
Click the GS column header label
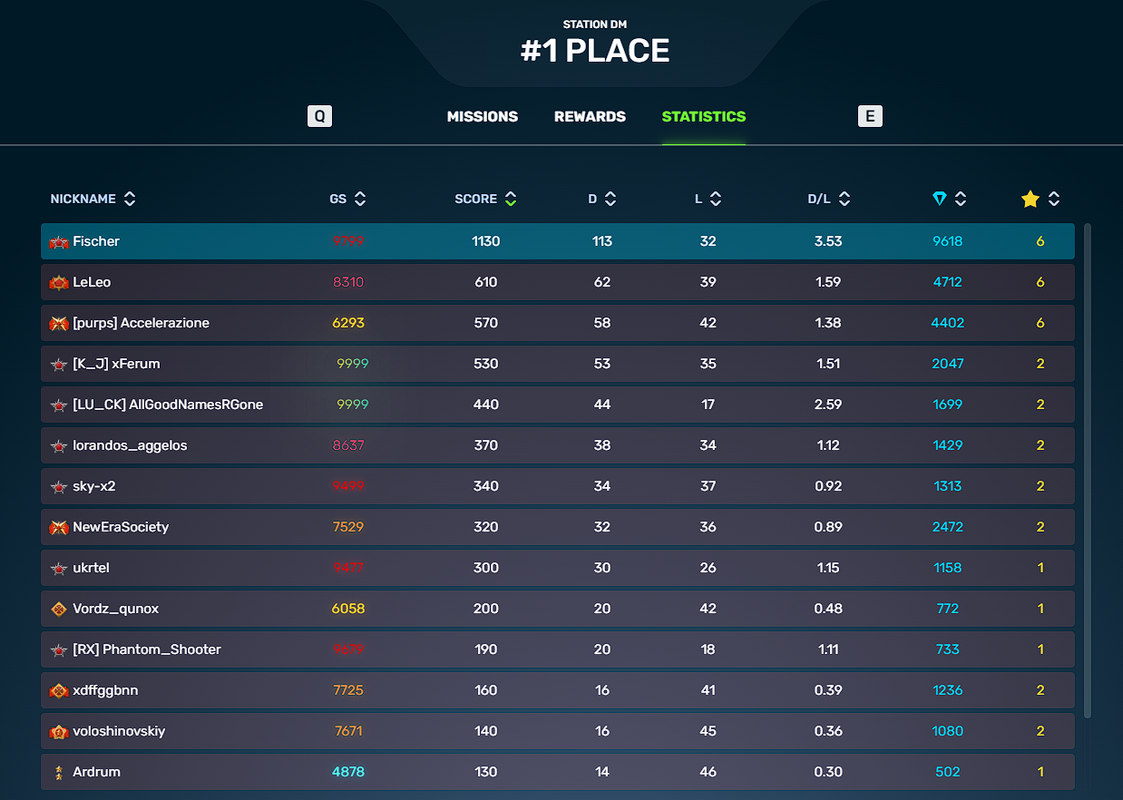click(338, 198)
